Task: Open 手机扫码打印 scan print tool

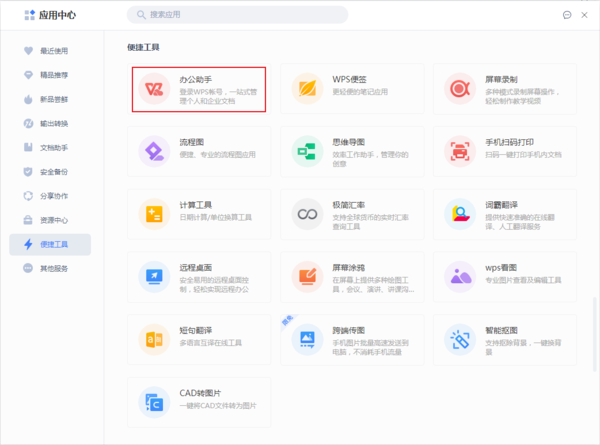Action: click(460, 151)
